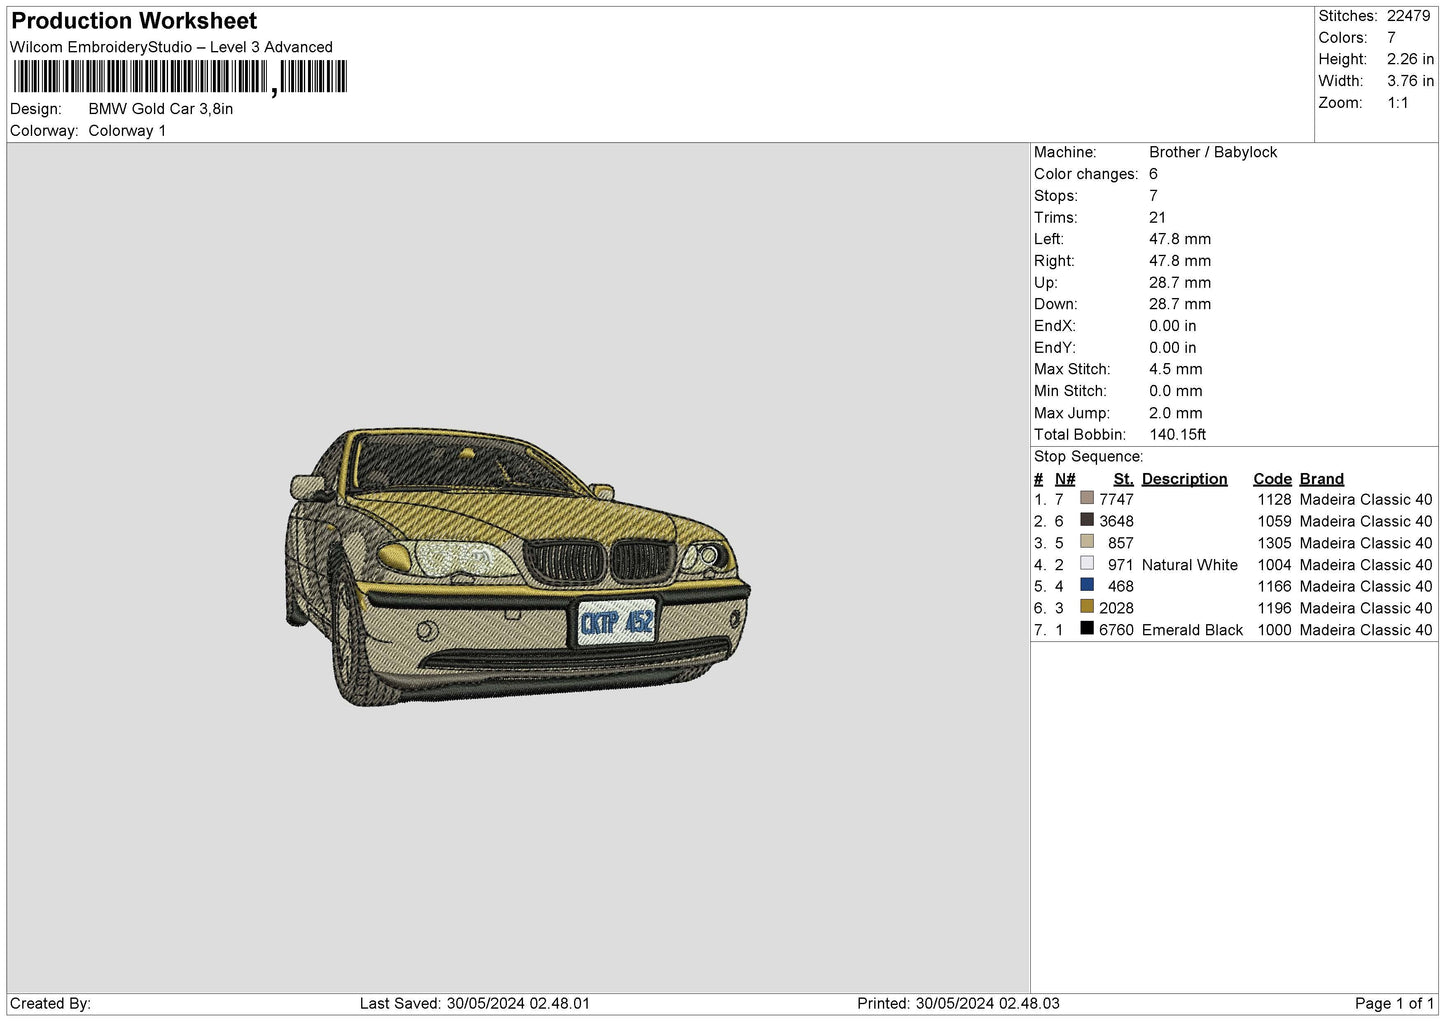Click the Width value '3.76 in'
The height and width of the screenshot is (1021, 1445).
click(1410, 81)
